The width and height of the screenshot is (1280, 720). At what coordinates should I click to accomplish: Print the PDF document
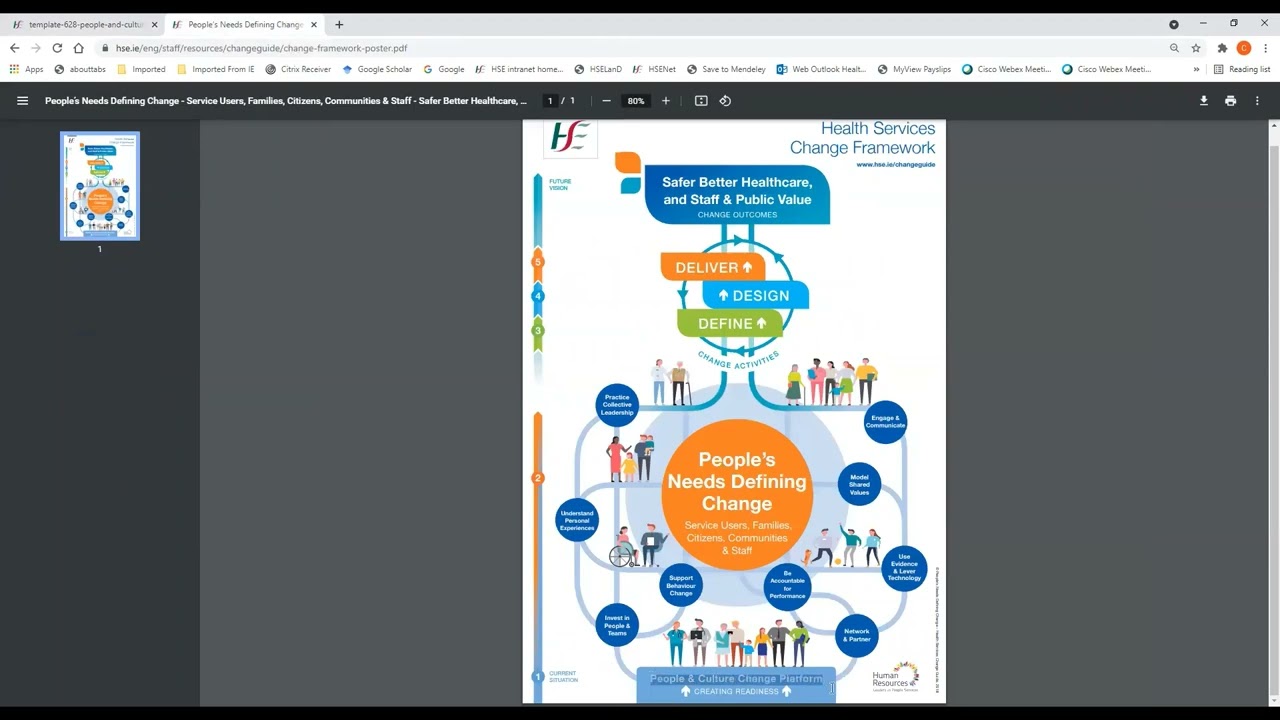(x=1231, y=101)
